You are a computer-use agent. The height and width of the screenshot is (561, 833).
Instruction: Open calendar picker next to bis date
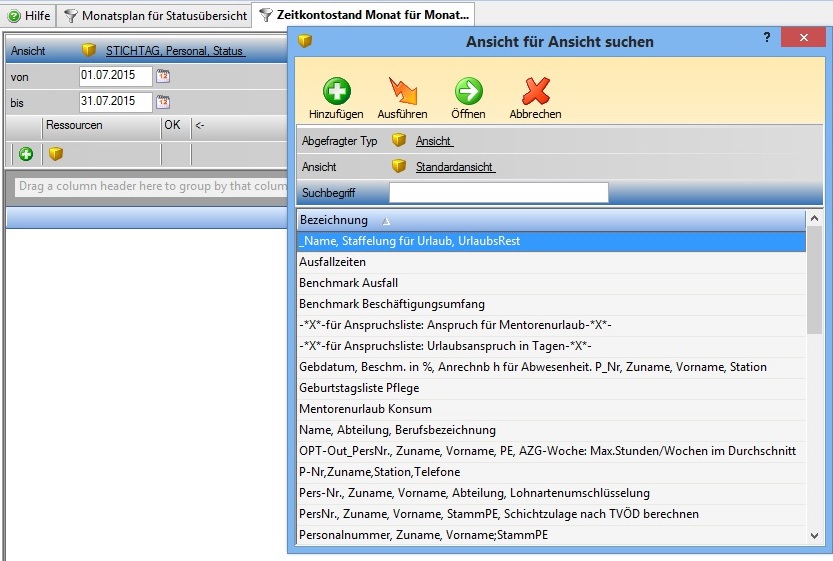[x=164, y=102]
